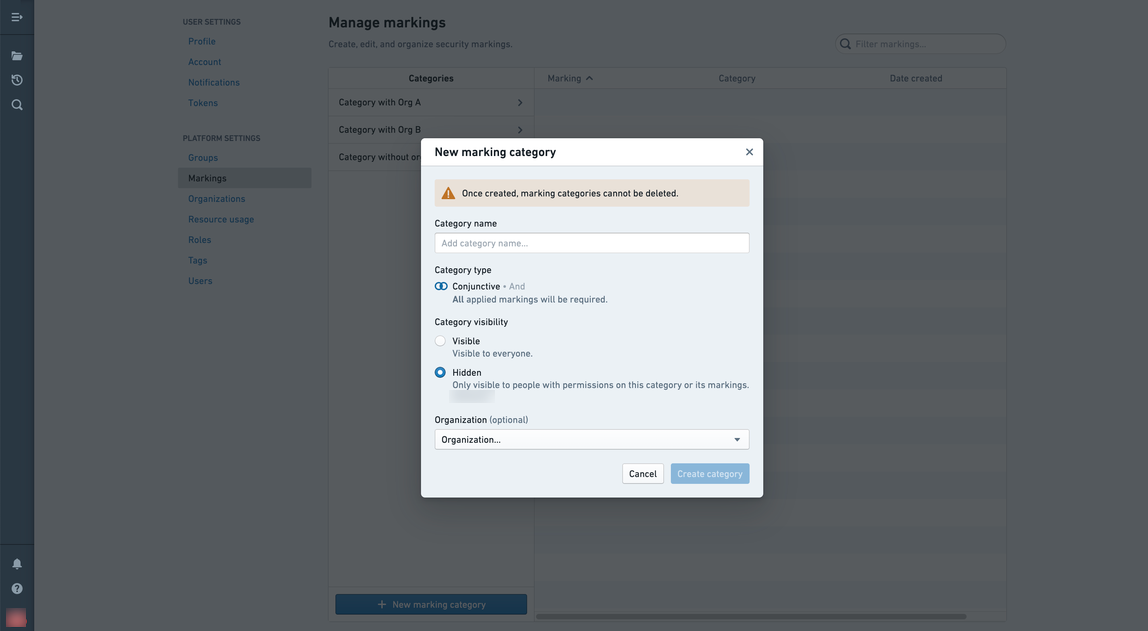The image size is (1148, 631).
Task: Click the Create category button
Action: (709, 474)
